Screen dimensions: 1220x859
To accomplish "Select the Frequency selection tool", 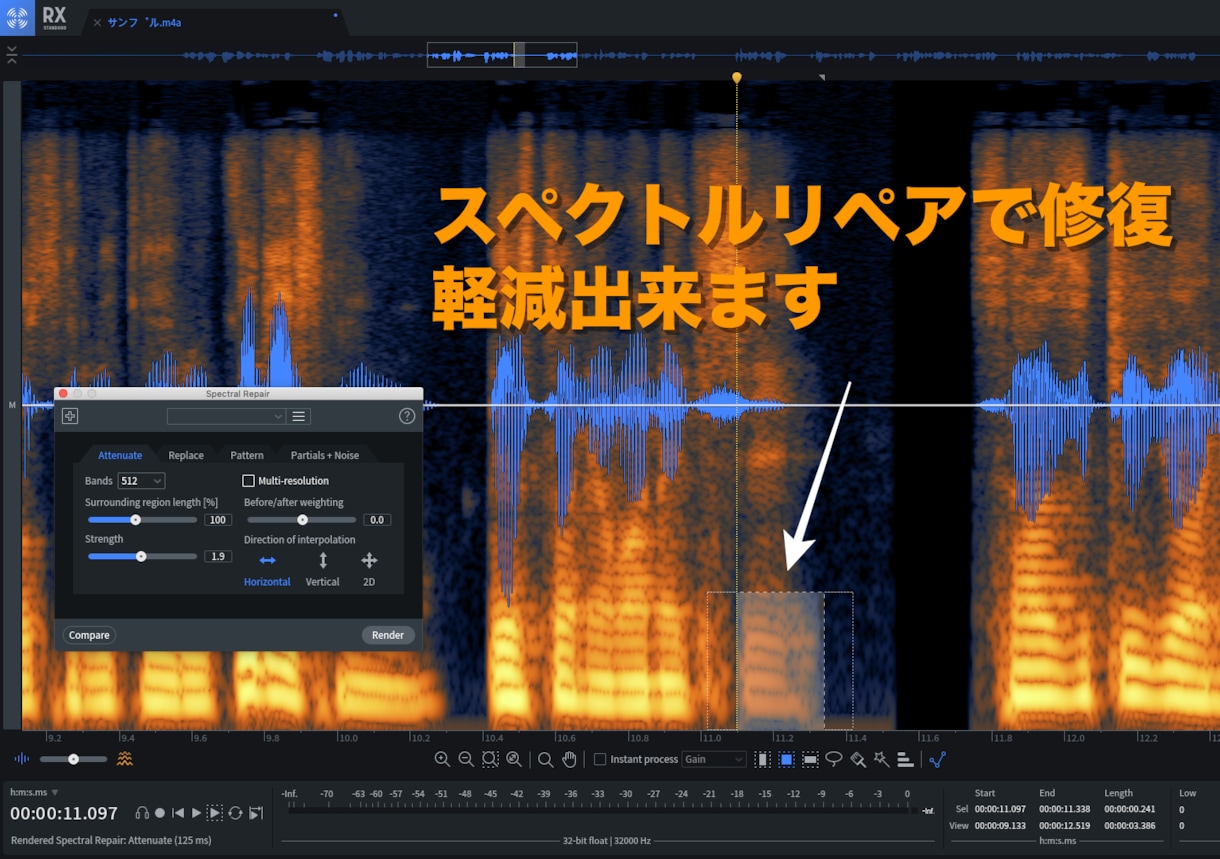I will coord(810,760).
